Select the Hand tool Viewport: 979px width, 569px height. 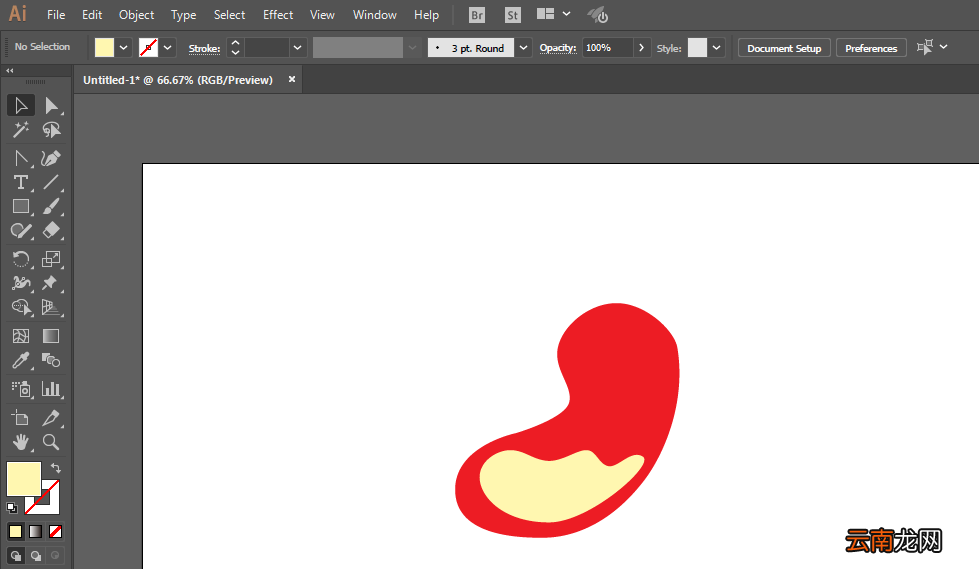(21, 442)
